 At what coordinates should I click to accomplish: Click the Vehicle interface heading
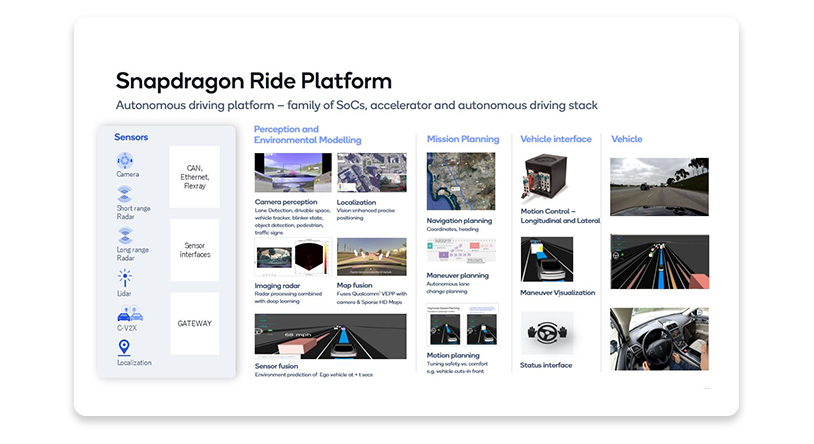(556, 139)
